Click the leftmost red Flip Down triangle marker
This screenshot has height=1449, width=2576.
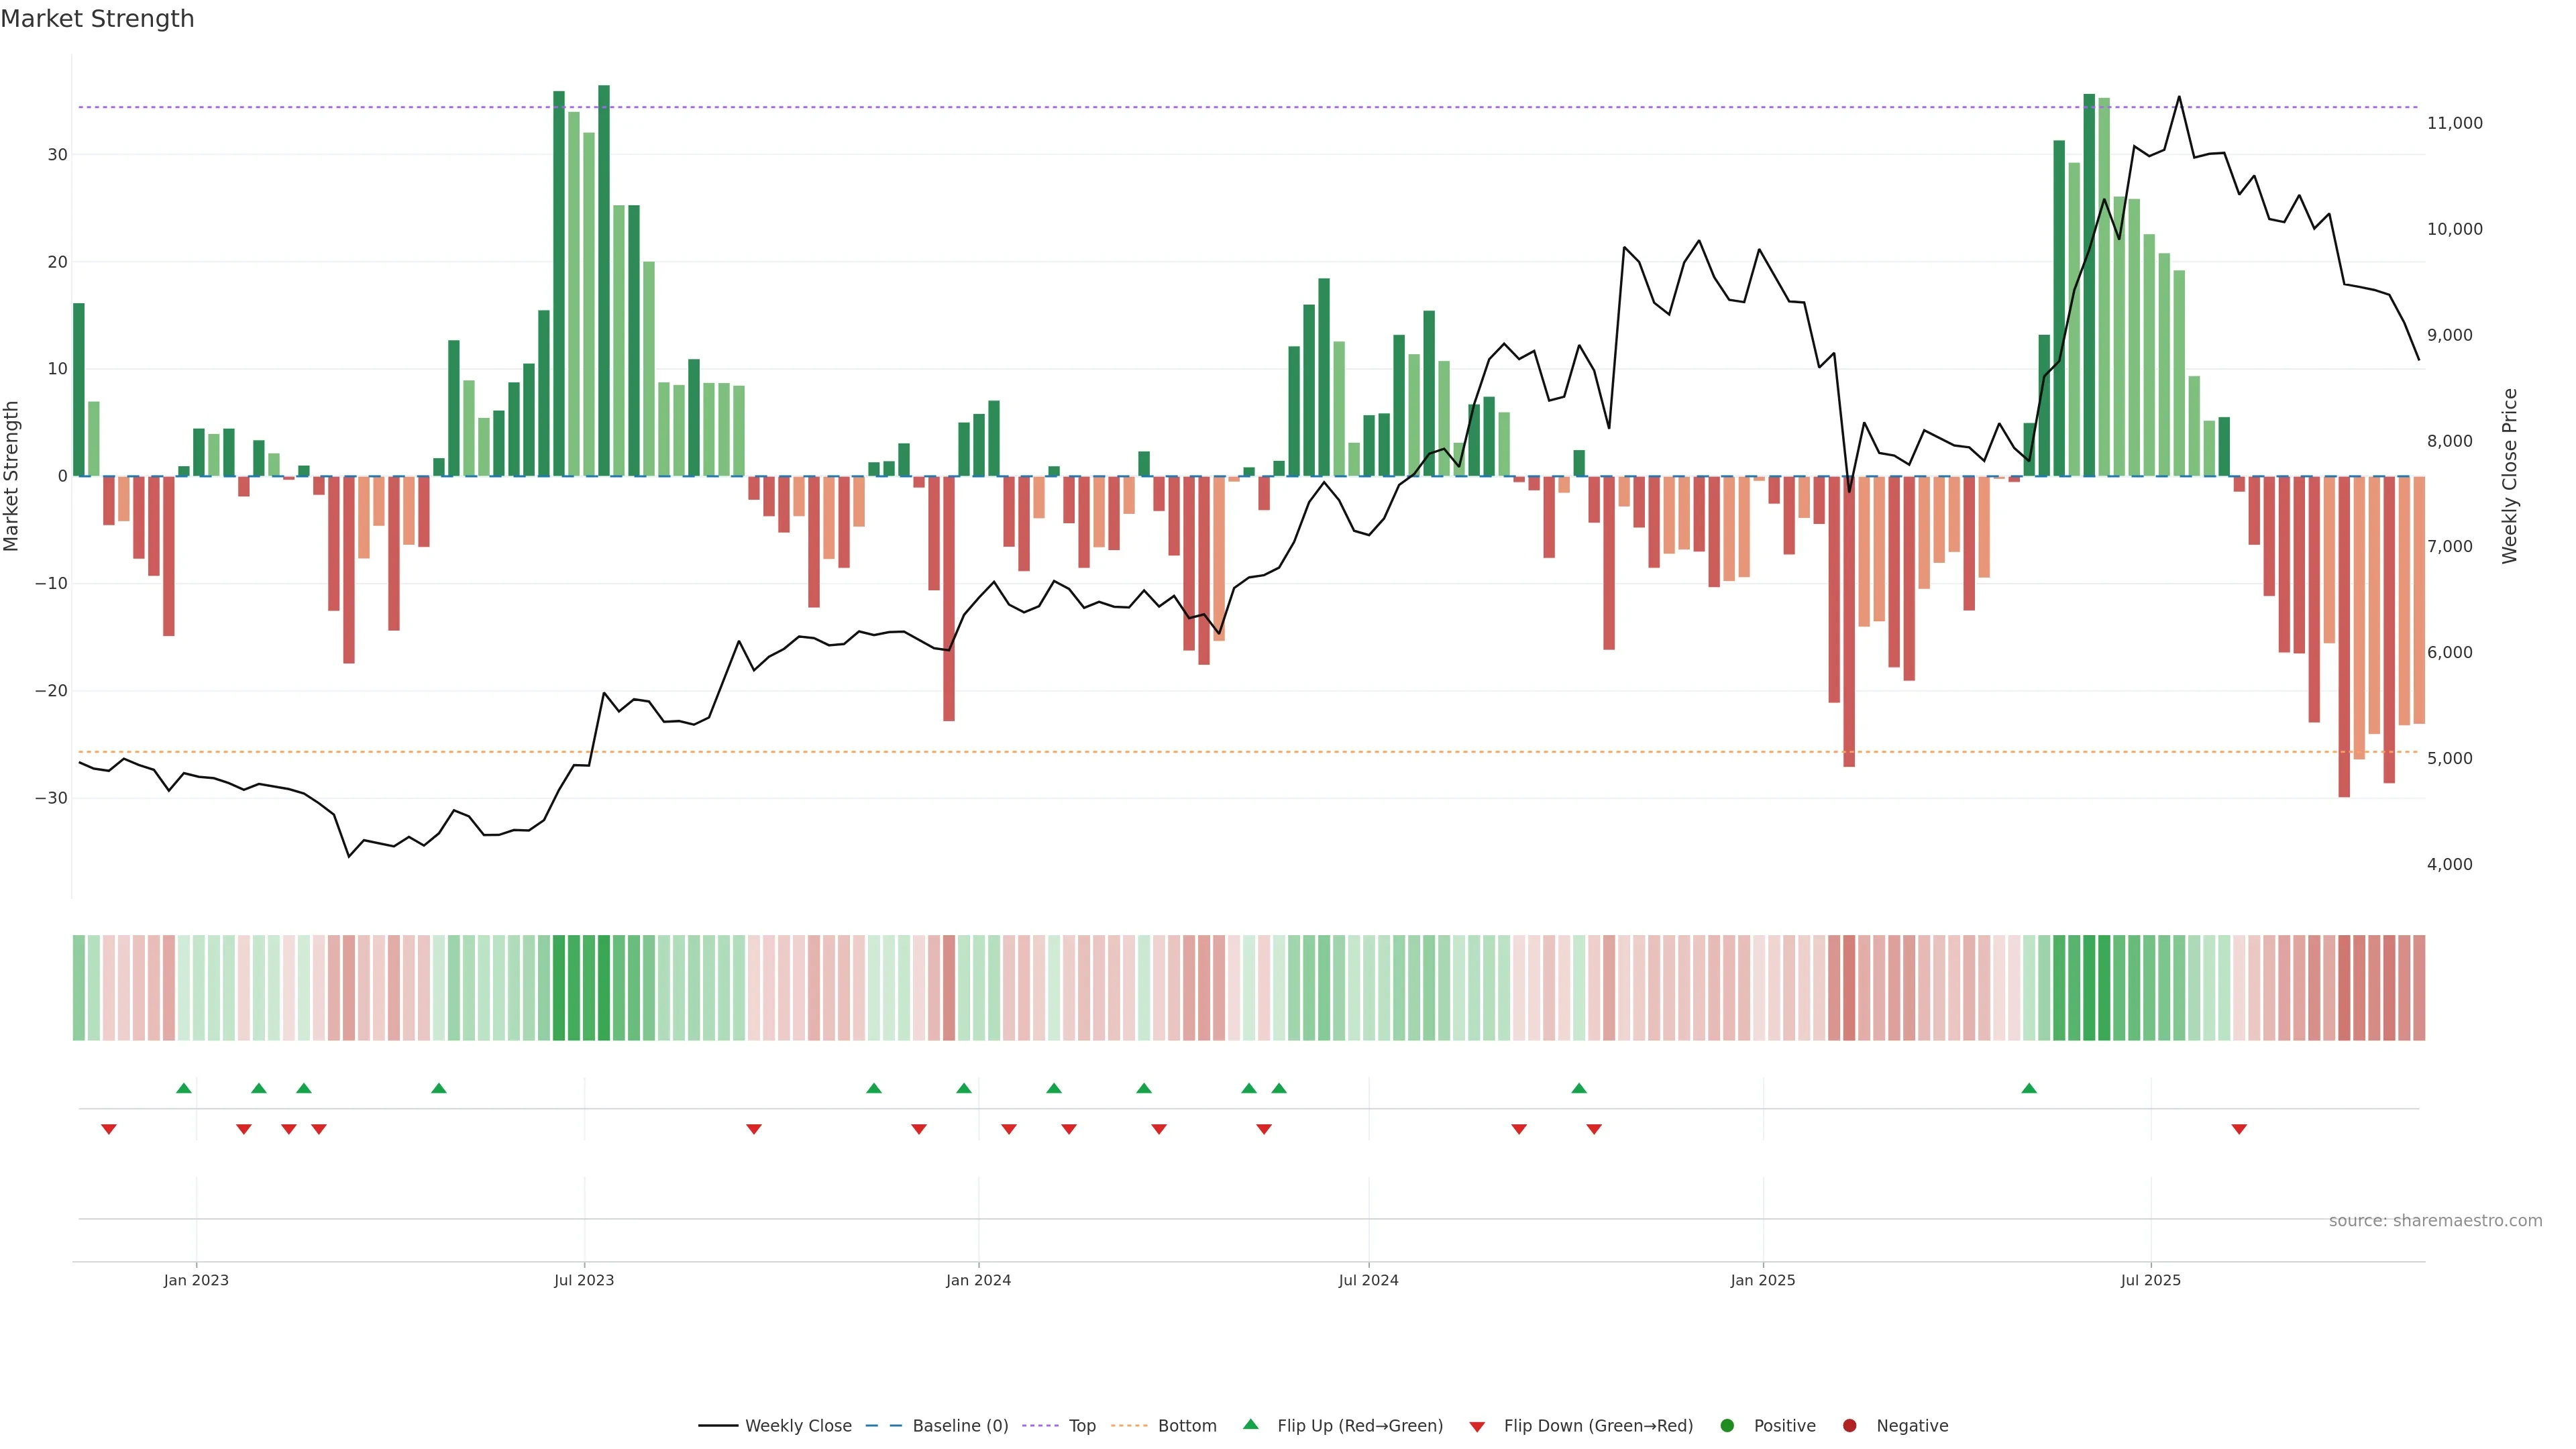click(109, 1129)
